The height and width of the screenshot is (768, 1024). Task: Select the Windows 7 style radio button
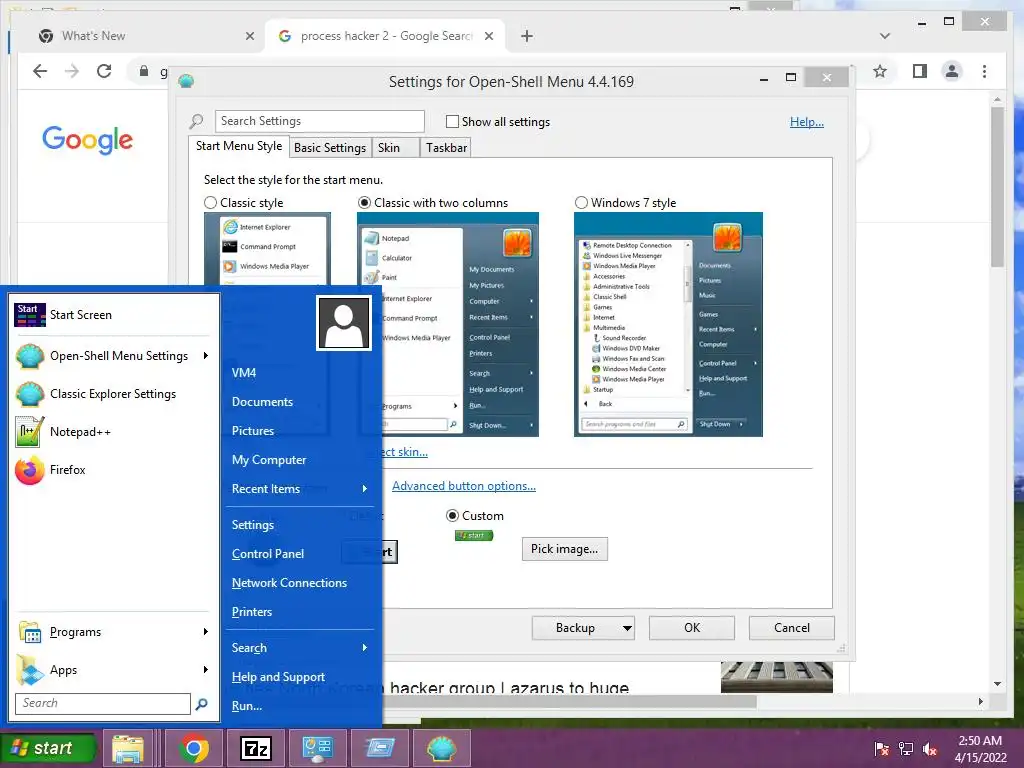coord(581,203)
